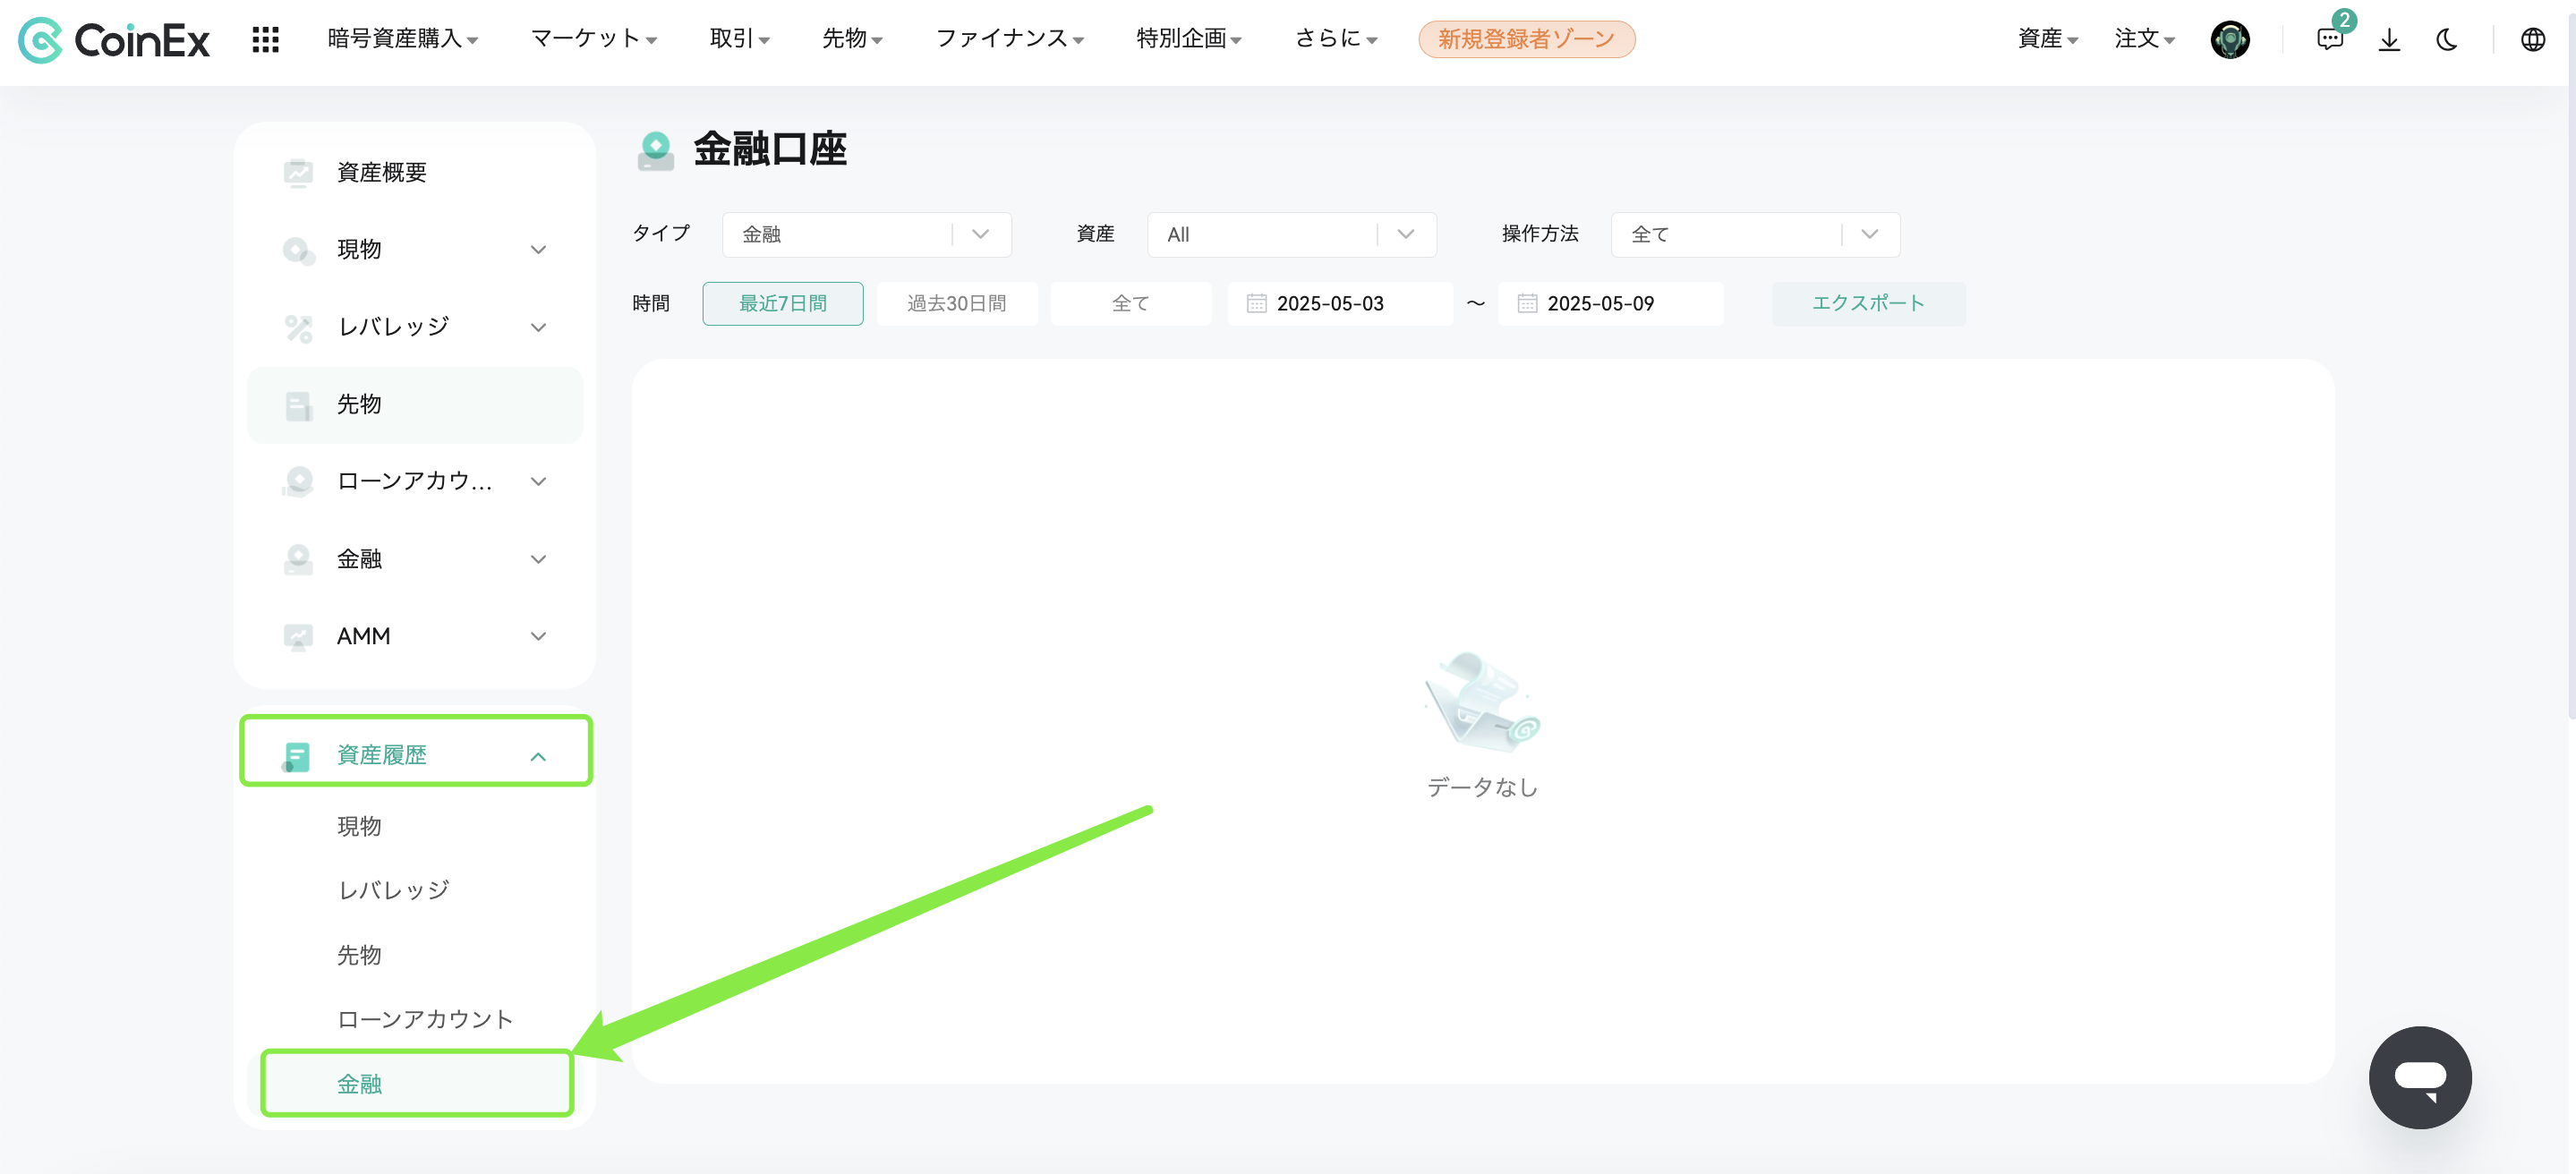
Task: Open the 暗号資産購入 menu
Action: pos(402,39)
